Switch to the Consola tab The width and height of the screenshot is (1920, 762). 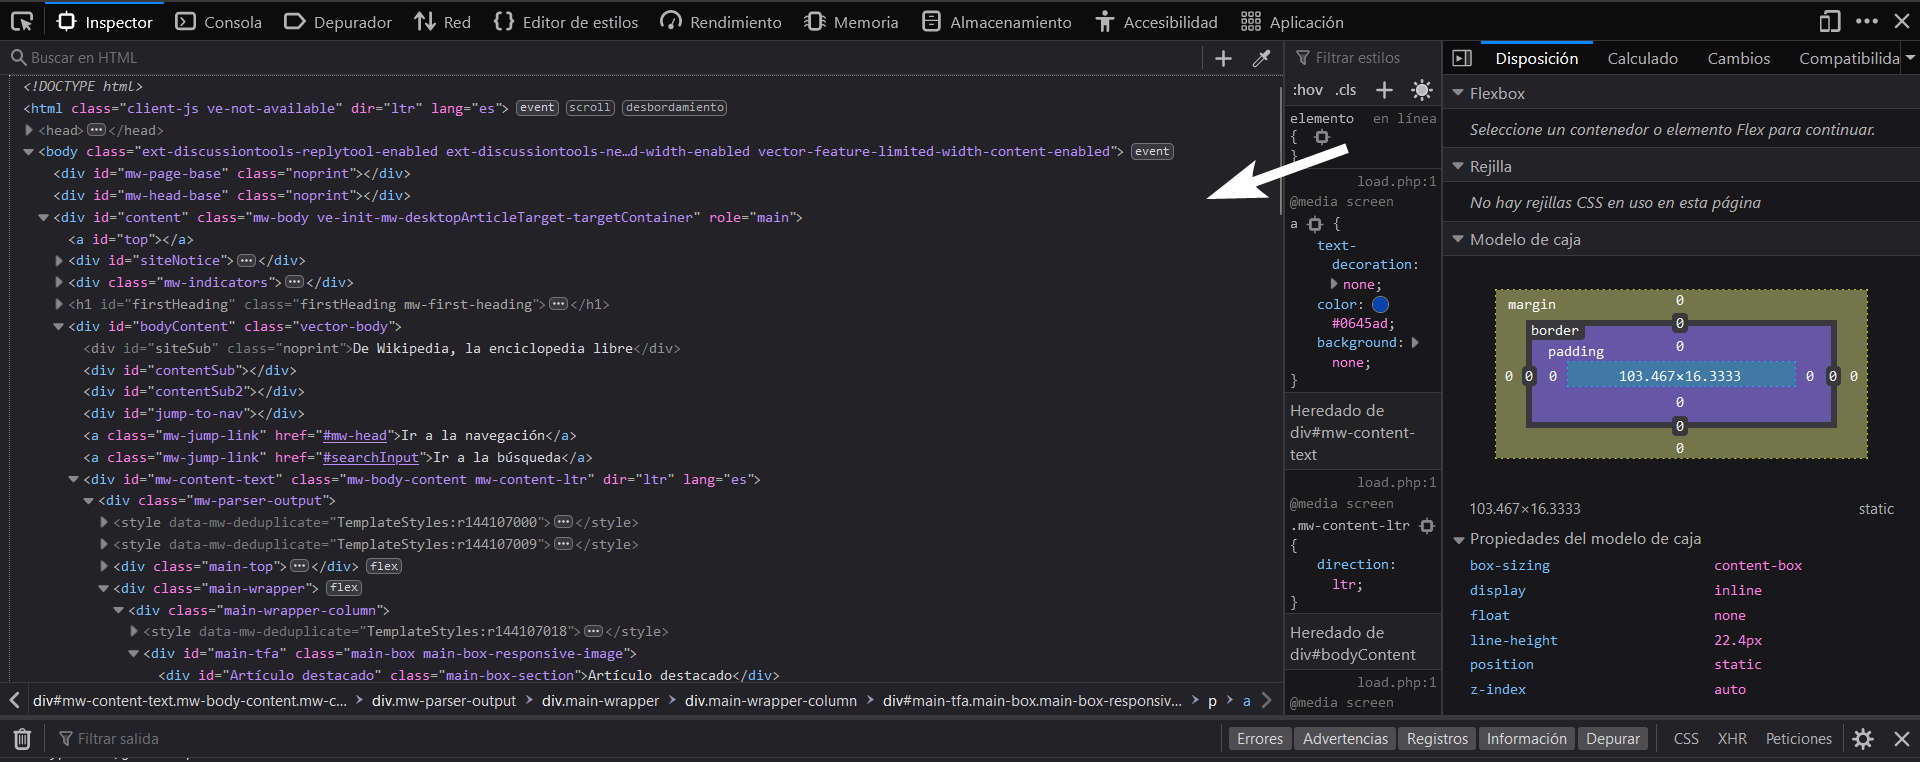(219, 22)
